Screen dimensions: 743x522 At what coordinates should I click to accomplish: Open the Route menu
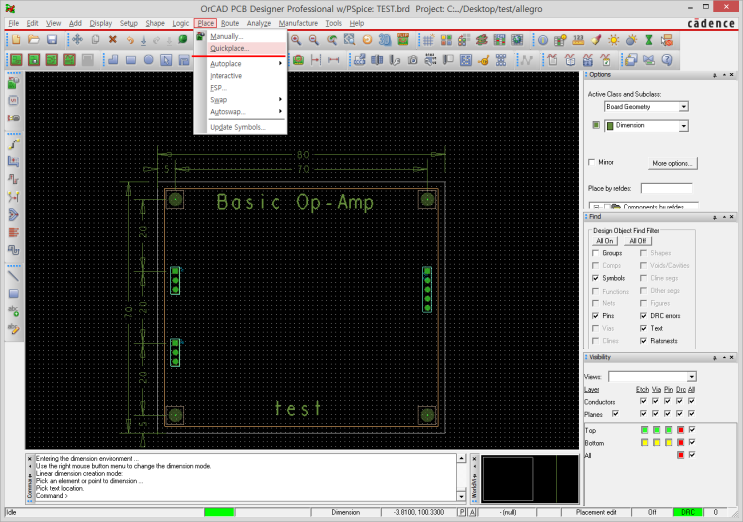pyautogui.click(x=230, y=22)
